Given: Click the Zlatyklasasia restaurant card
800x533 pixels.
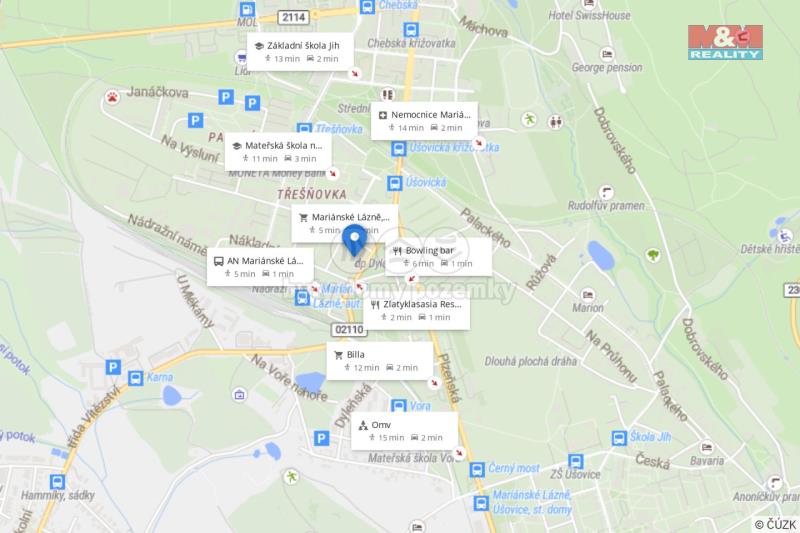Looking at the screenshot, I should coord(416,311).
